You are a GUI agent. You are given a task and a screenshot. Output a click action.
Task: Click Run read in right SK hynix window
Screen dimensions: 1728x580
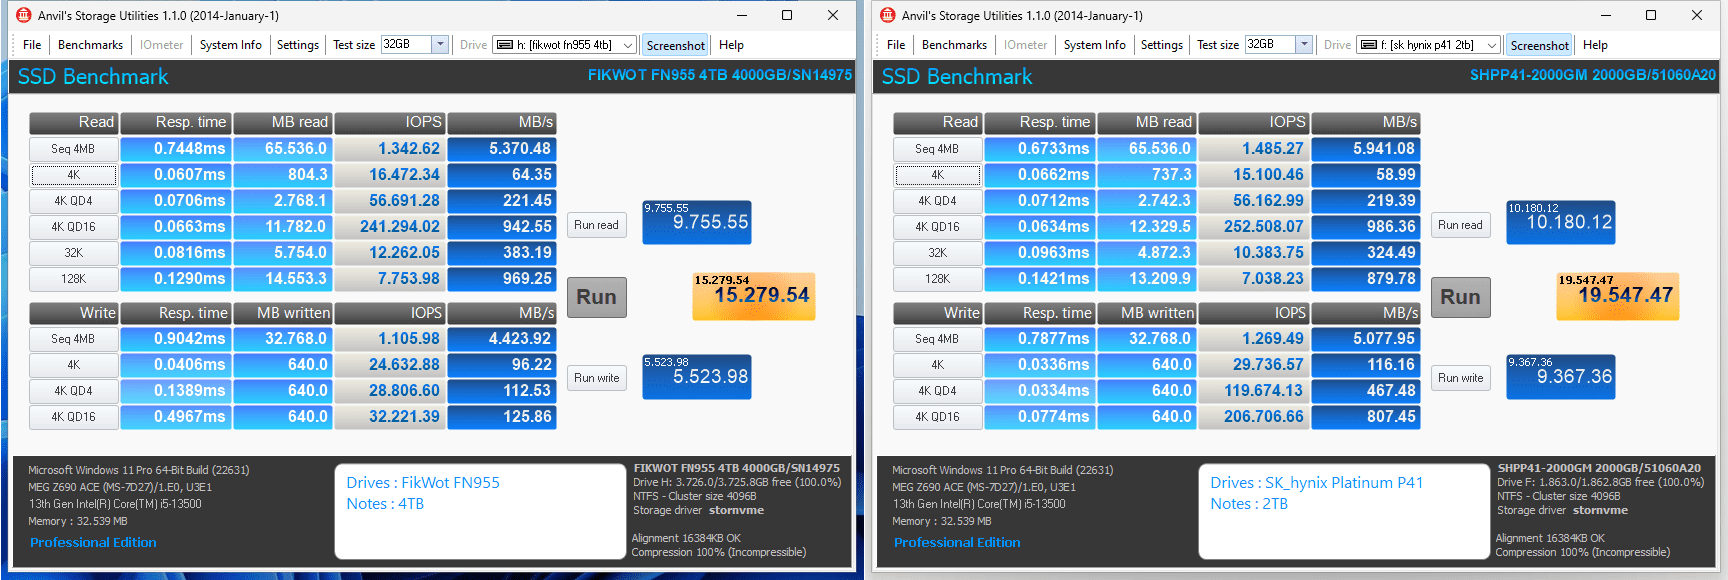coord(1461,225)
